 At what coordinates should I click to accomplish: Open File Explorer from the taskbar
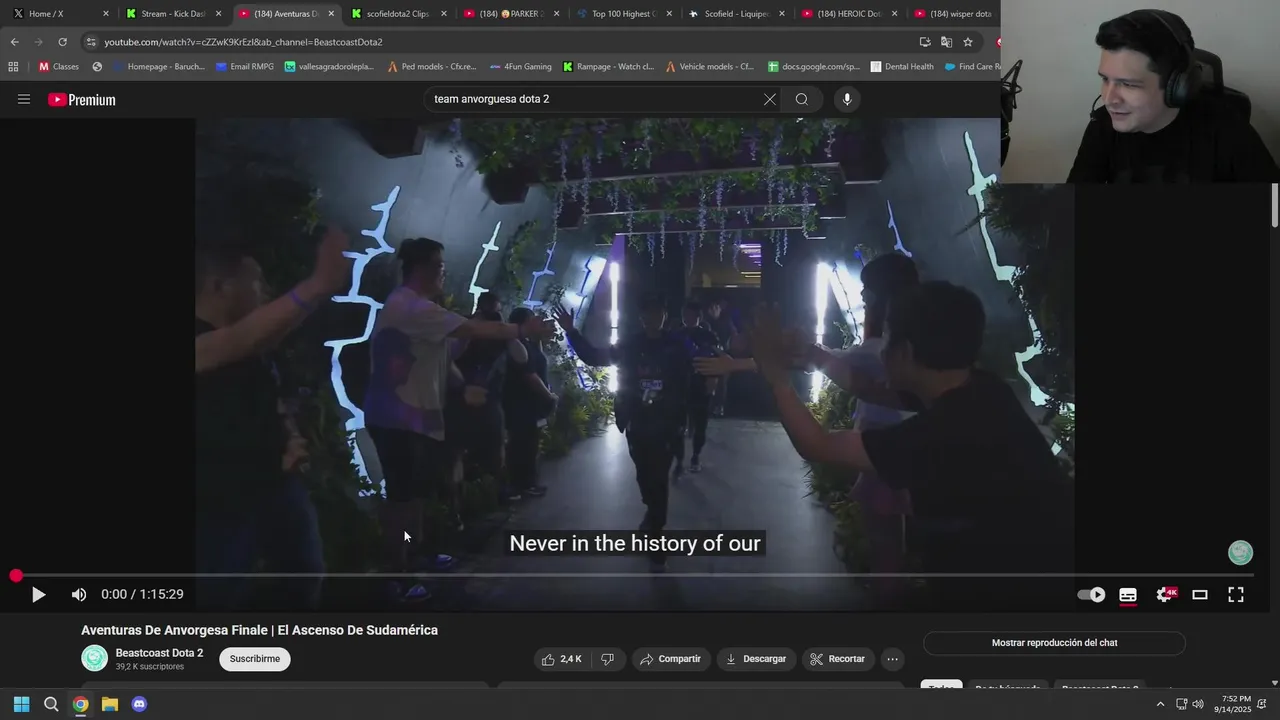click(110, 704)
